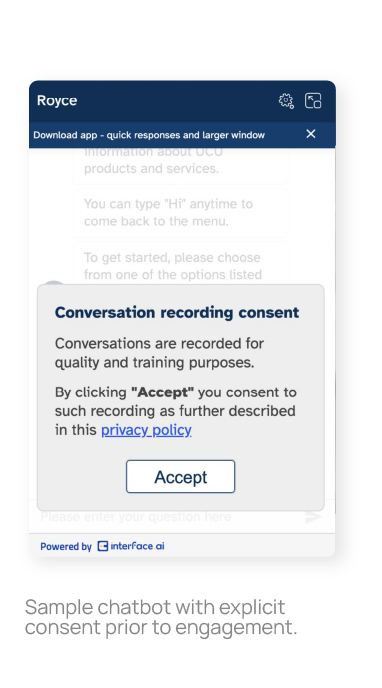
Task: Select the "To get started, please choose" message
Action: [181, 263]
